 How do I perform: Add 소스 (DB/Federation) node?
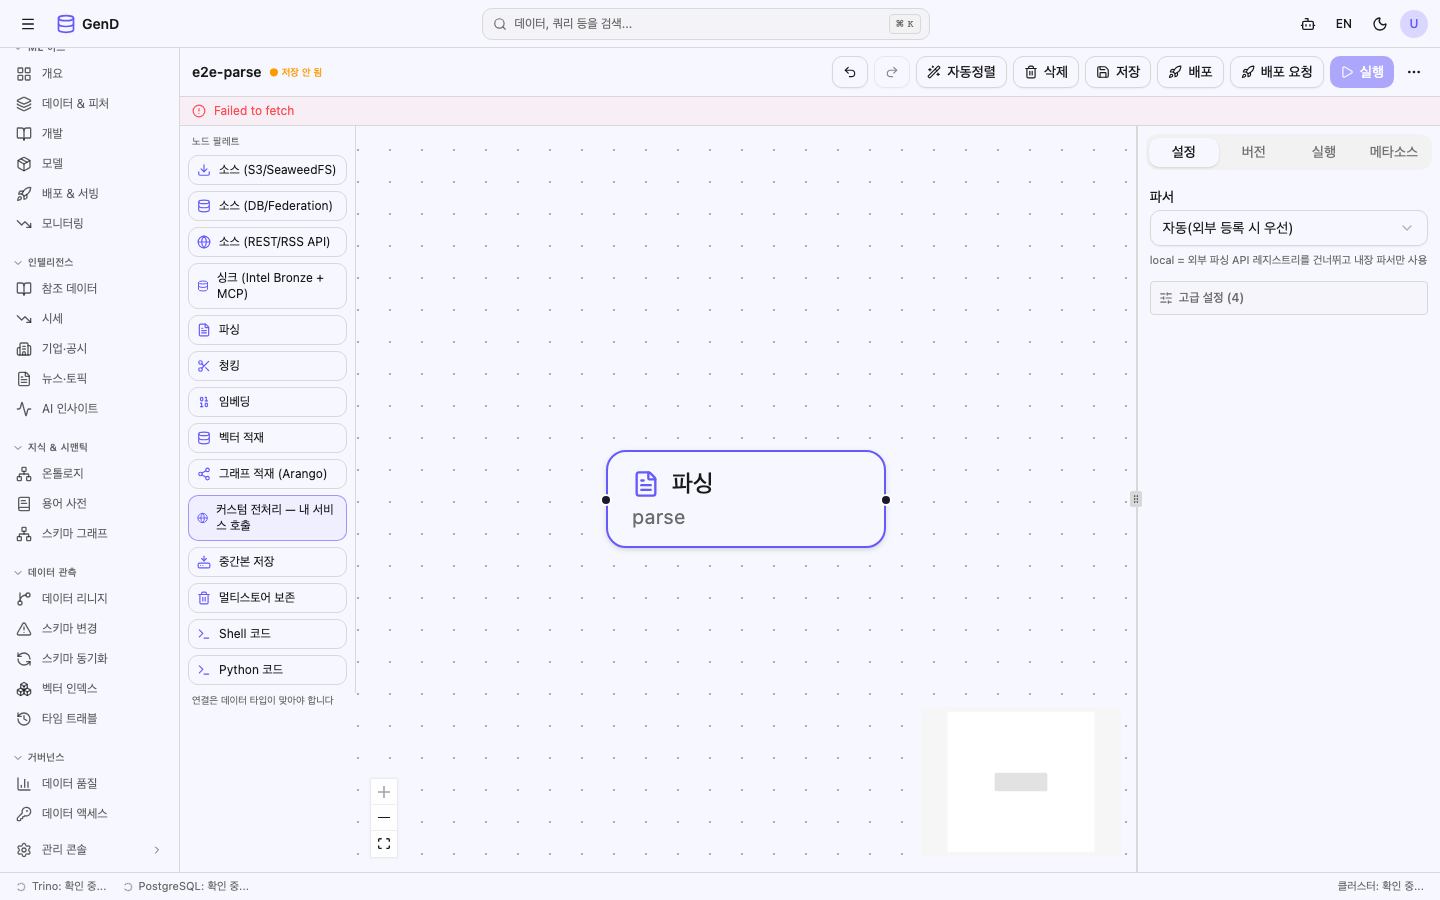tap(267, 206)
